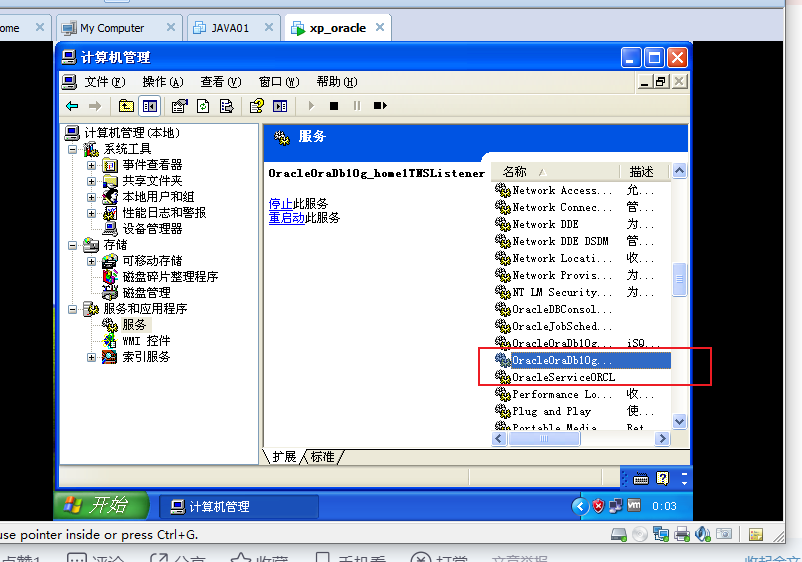
Task: Click the services list horizontal scrollbar thumb
Action: pos(544,439)
